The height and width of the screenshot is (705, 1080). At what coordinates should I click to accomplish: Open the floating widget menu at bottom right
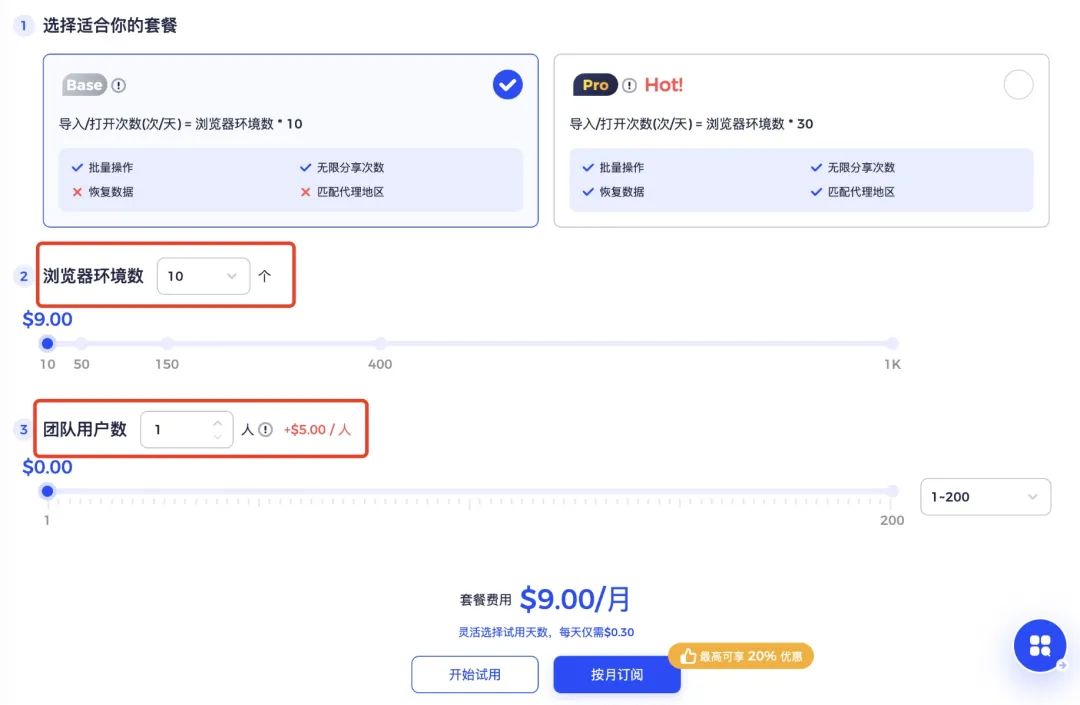click(x=1039, y=646)
